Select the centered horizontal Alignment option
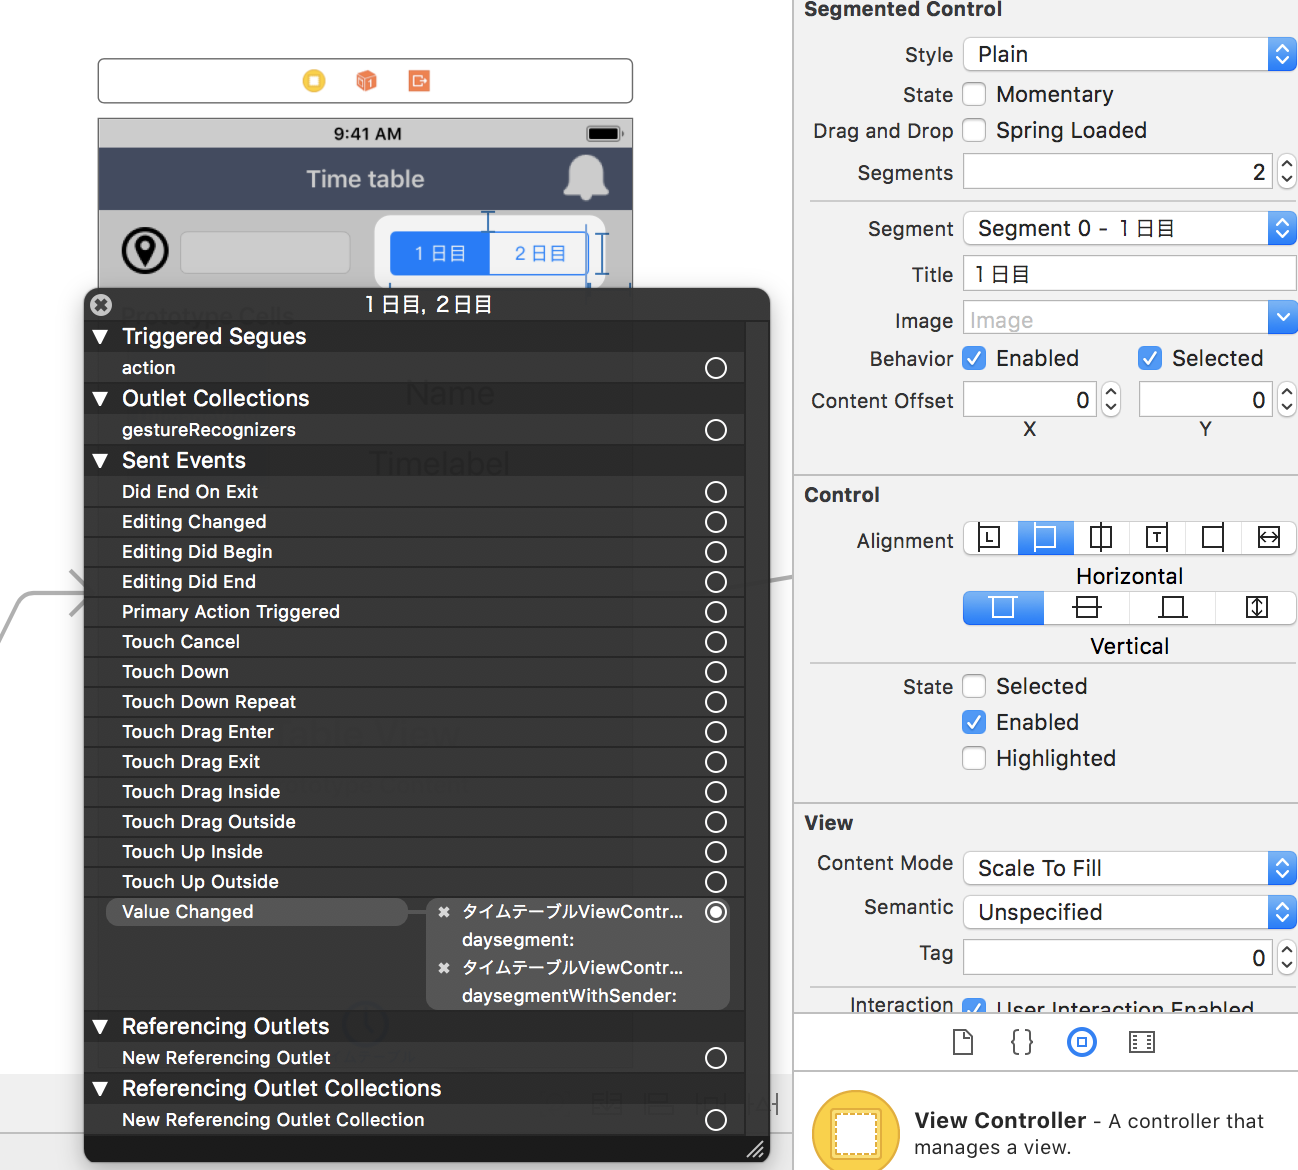1298x1170 pixels. [1101, 538]
